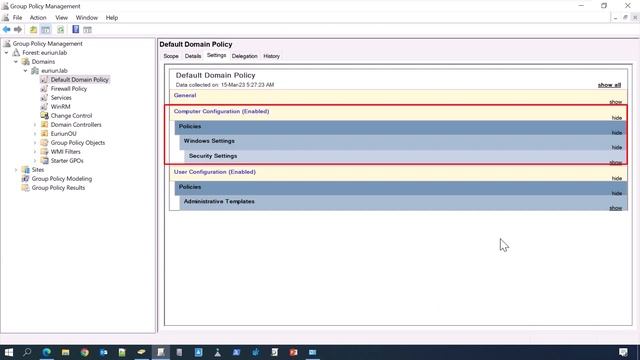Click the Group Policy Objects folder icon

pyautogui.click(x=44, y=142)
